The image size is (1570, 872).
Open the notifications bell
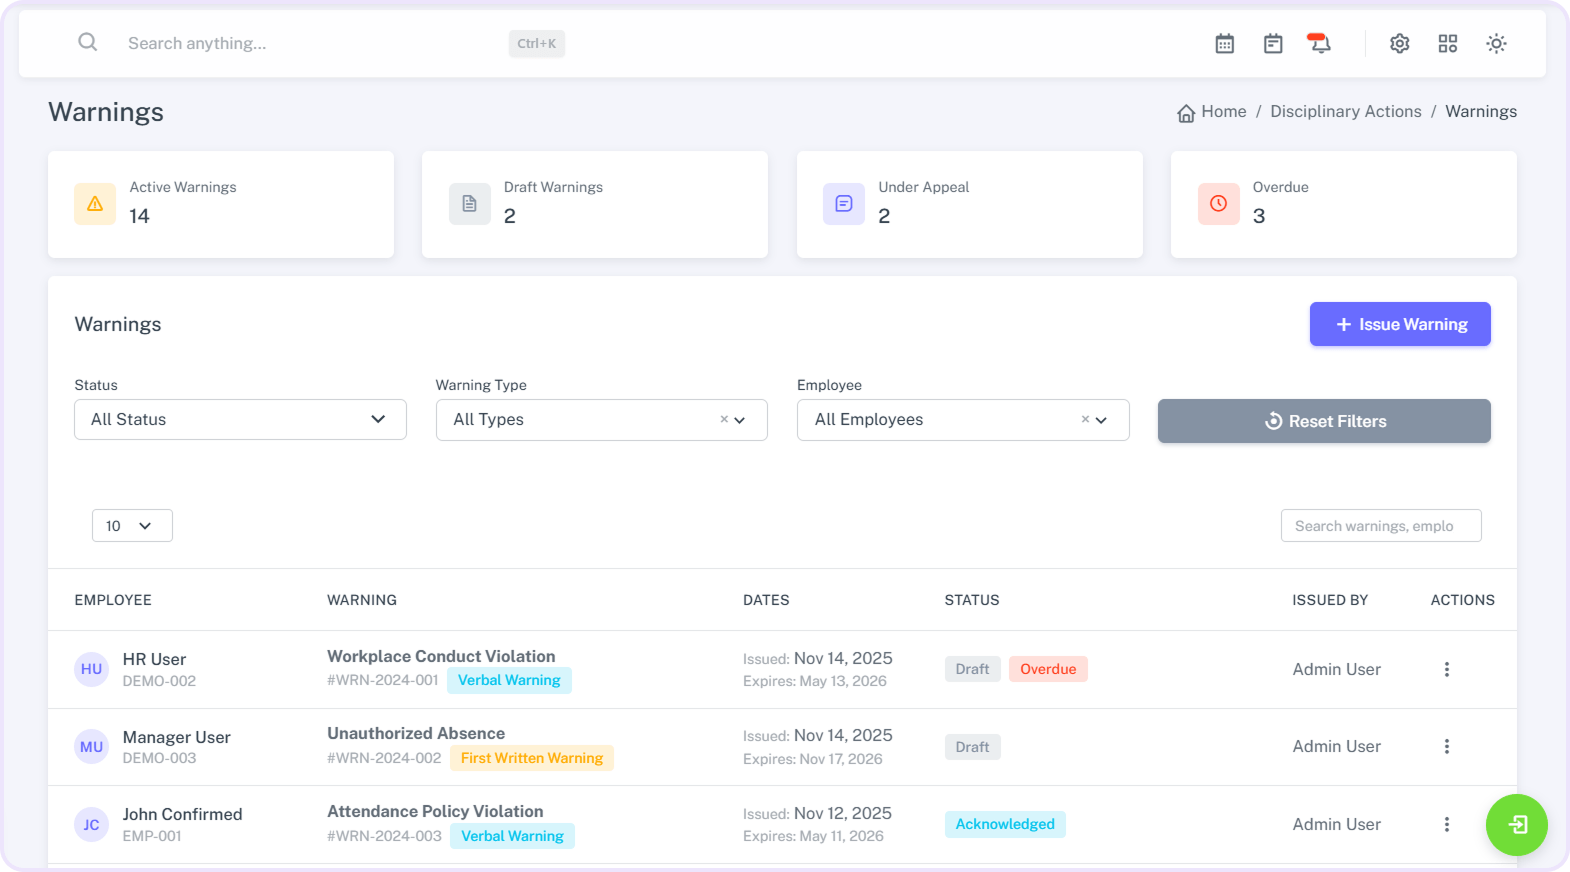[1320, 44]
